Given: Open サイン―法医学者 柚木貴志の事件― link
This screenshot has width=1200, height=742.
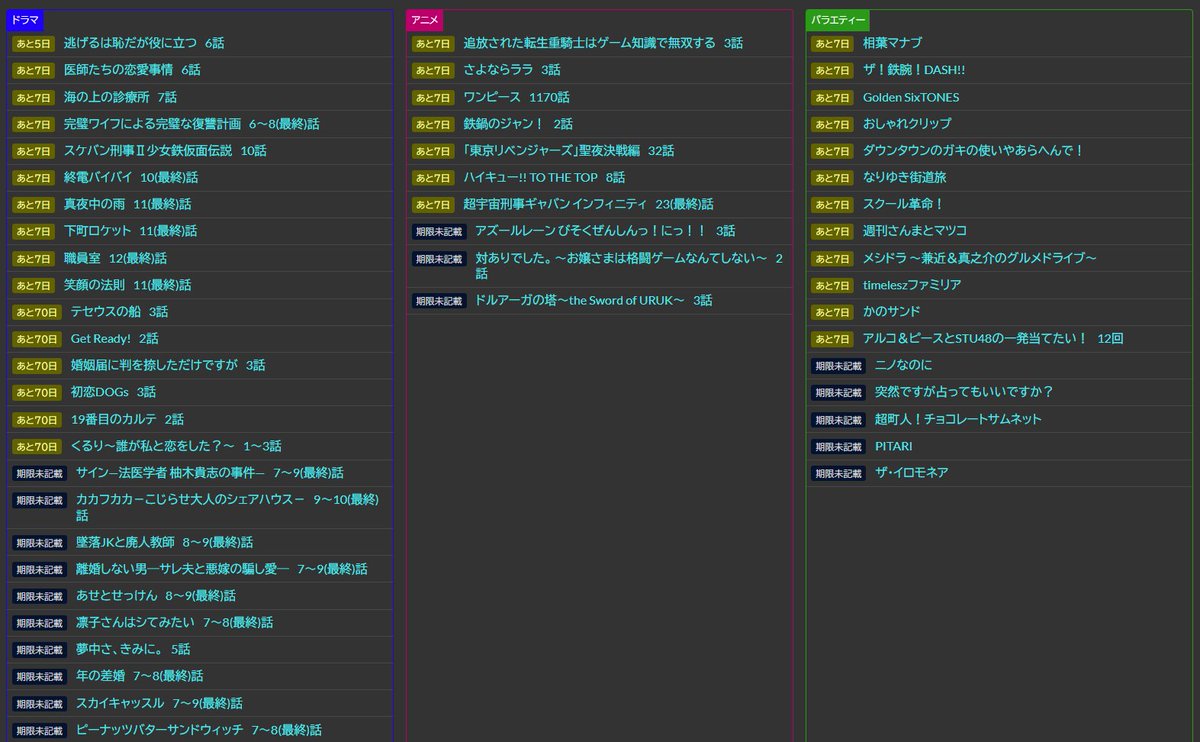Looking at the screenshot, I should [x=210, y=473].
